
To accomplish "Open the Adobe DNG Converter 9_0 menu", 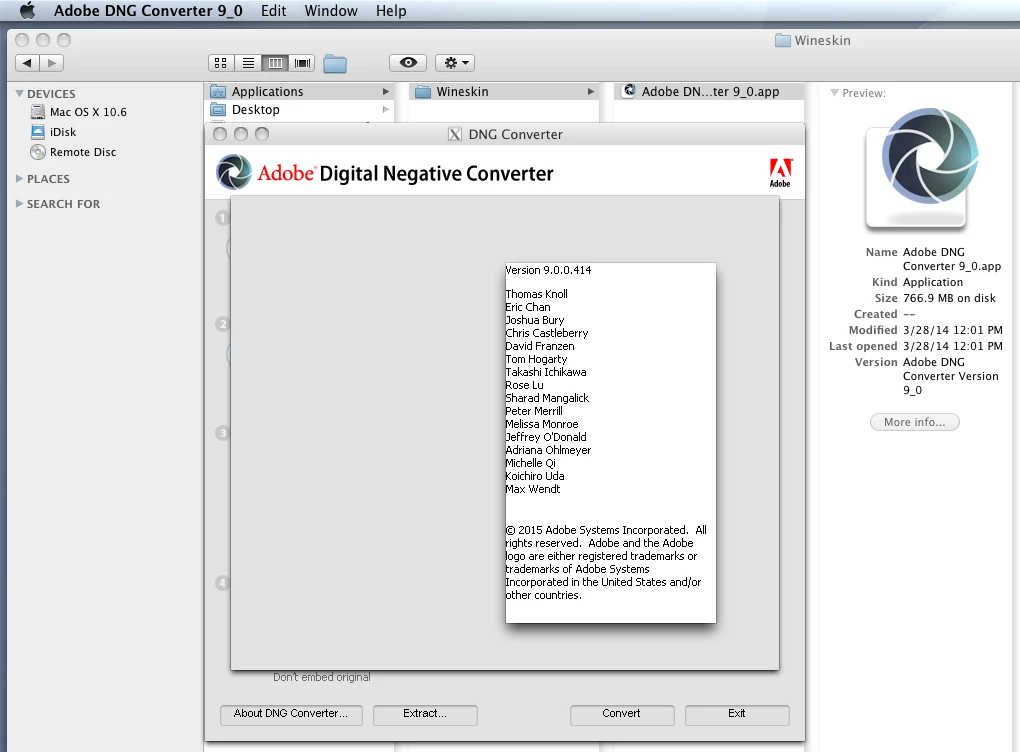I will [148, 10].
